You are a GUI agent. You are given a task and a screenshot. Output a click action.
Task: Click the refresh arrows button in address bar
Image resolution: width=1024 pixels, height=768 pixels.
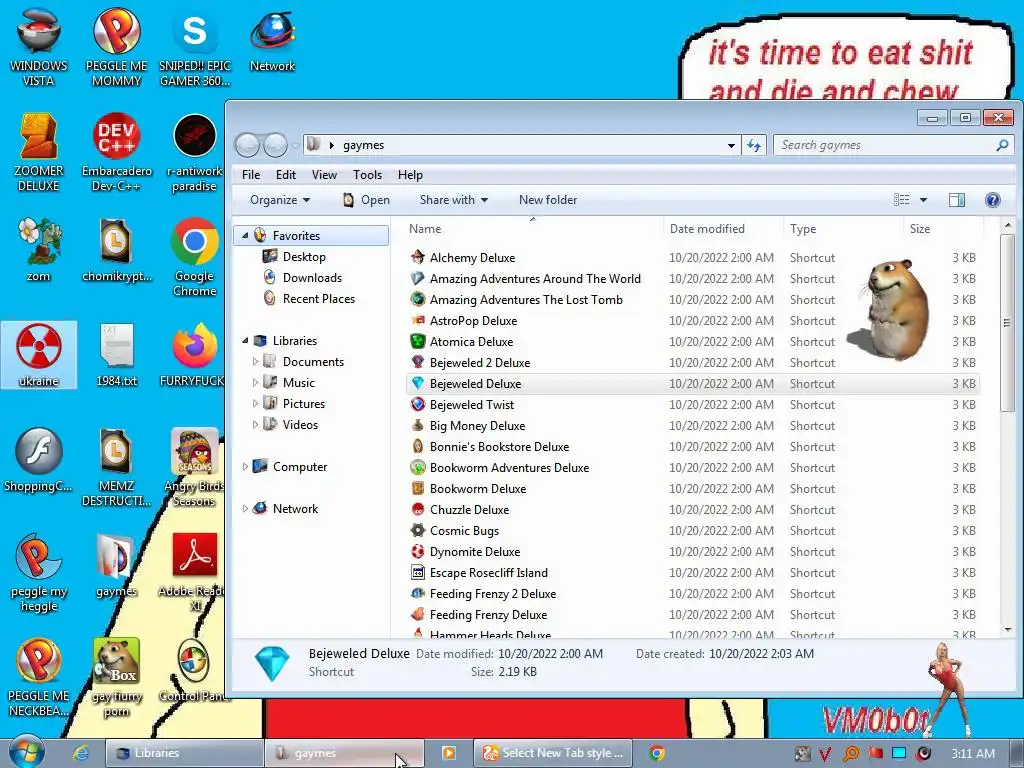pyautogui.click(x=754, y=145)
